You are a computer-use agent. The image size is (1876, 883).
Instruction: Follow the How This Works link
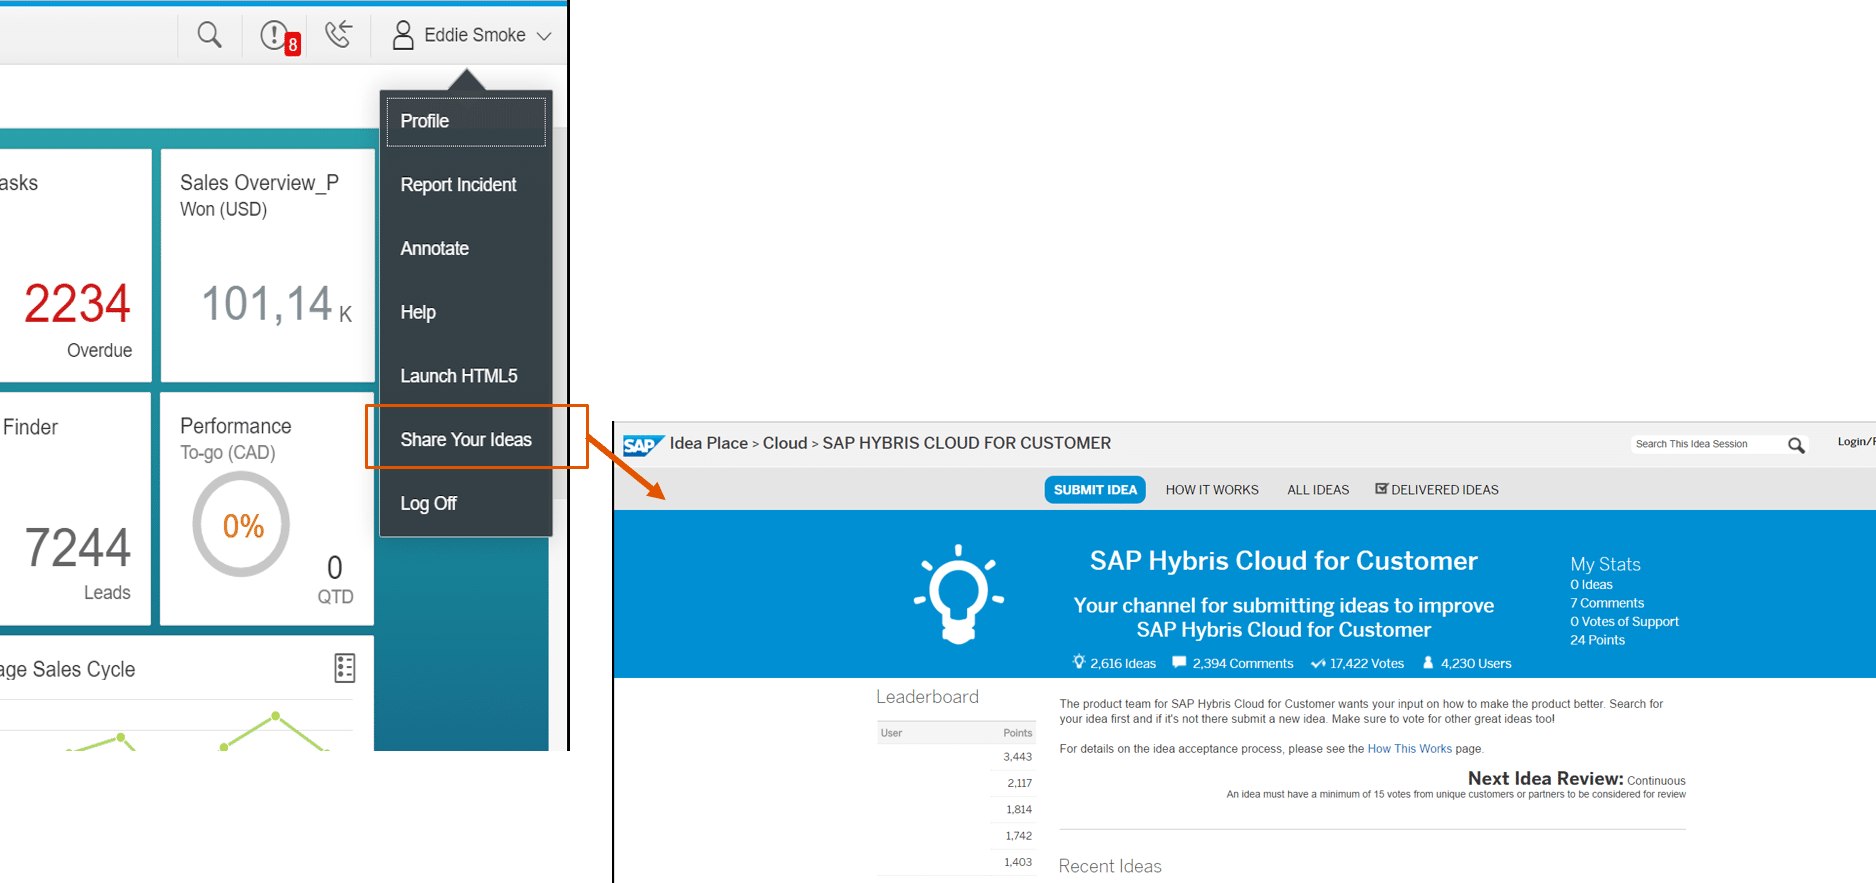pos(1409,749)
